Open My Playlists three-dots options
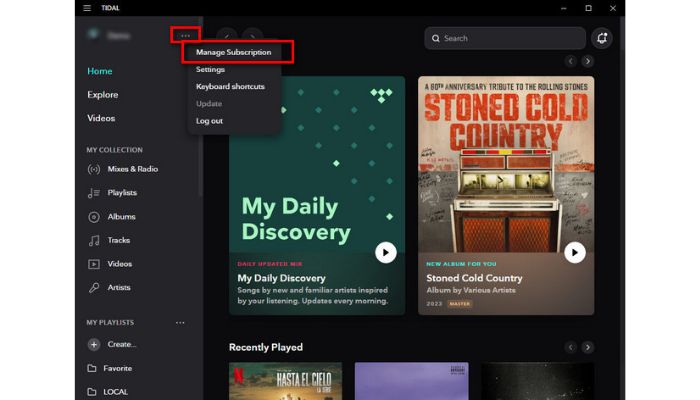This screenshot has height=400, width=700. pyautogui.click(x=180, y=322)
